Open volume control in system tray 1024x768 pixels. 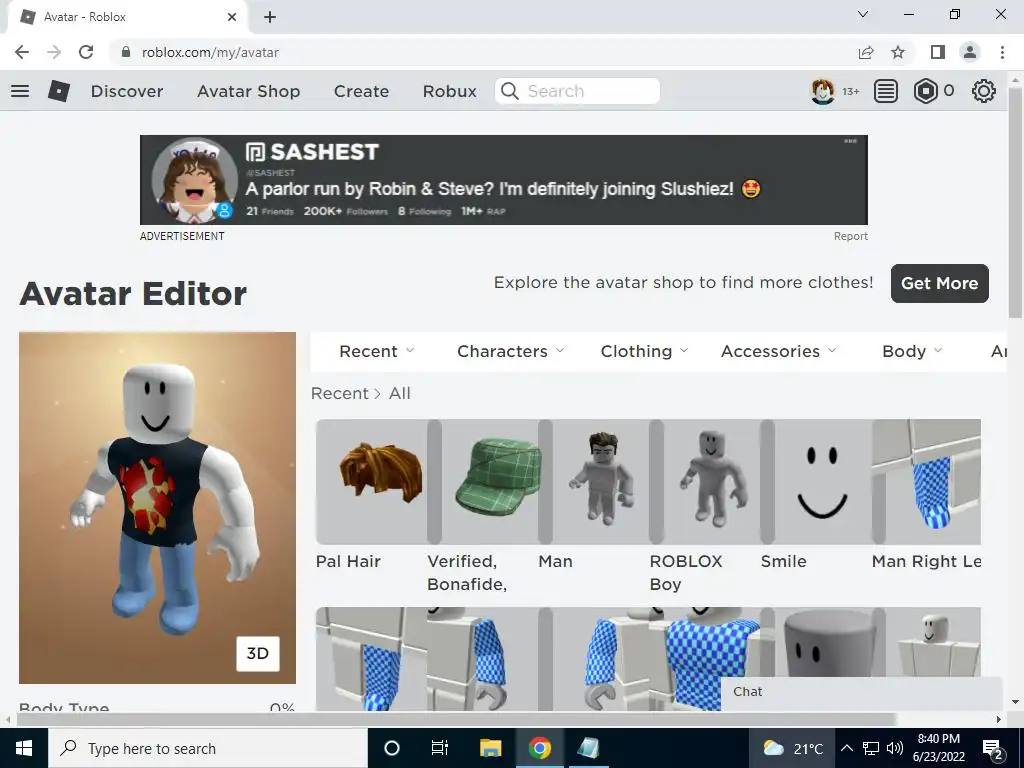[895, 748]
